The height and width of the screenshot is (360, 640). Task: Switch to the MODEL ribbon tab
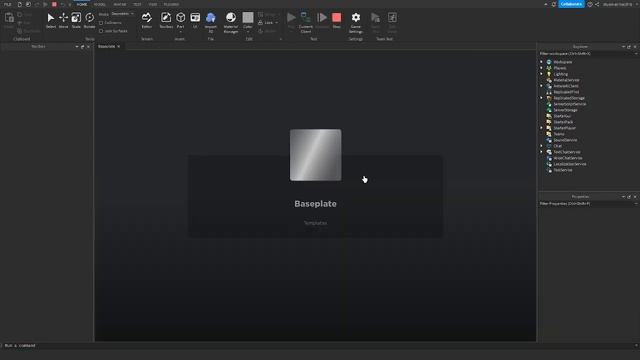point(100,4)
